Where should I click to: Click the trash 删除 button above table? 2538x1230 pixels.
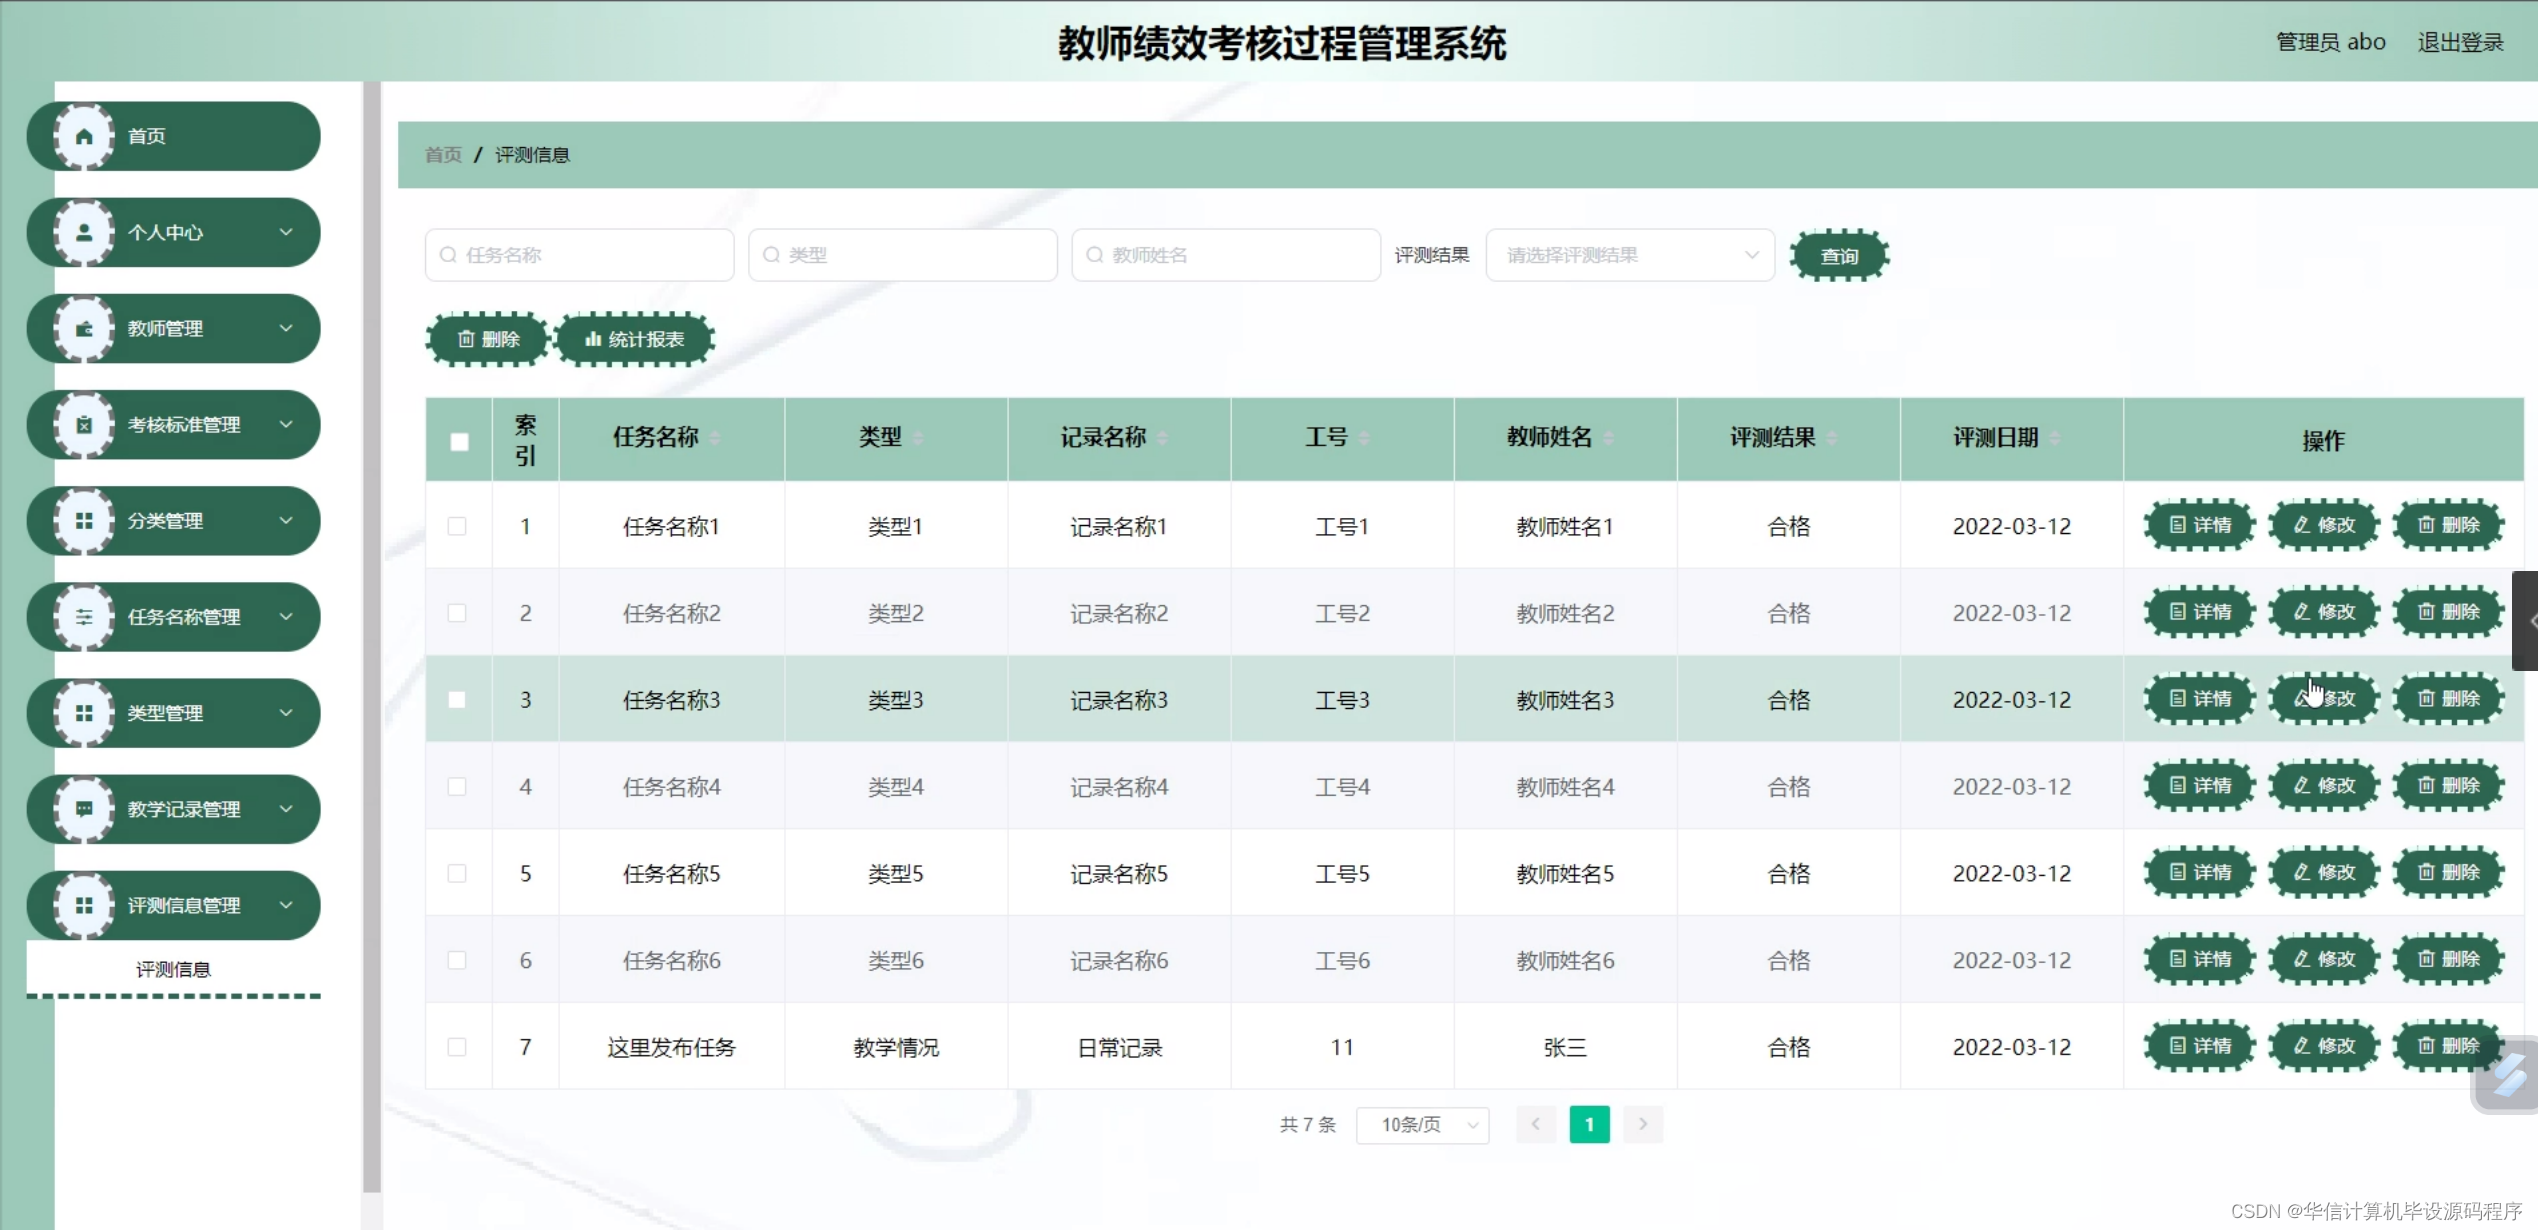[488, 339]
